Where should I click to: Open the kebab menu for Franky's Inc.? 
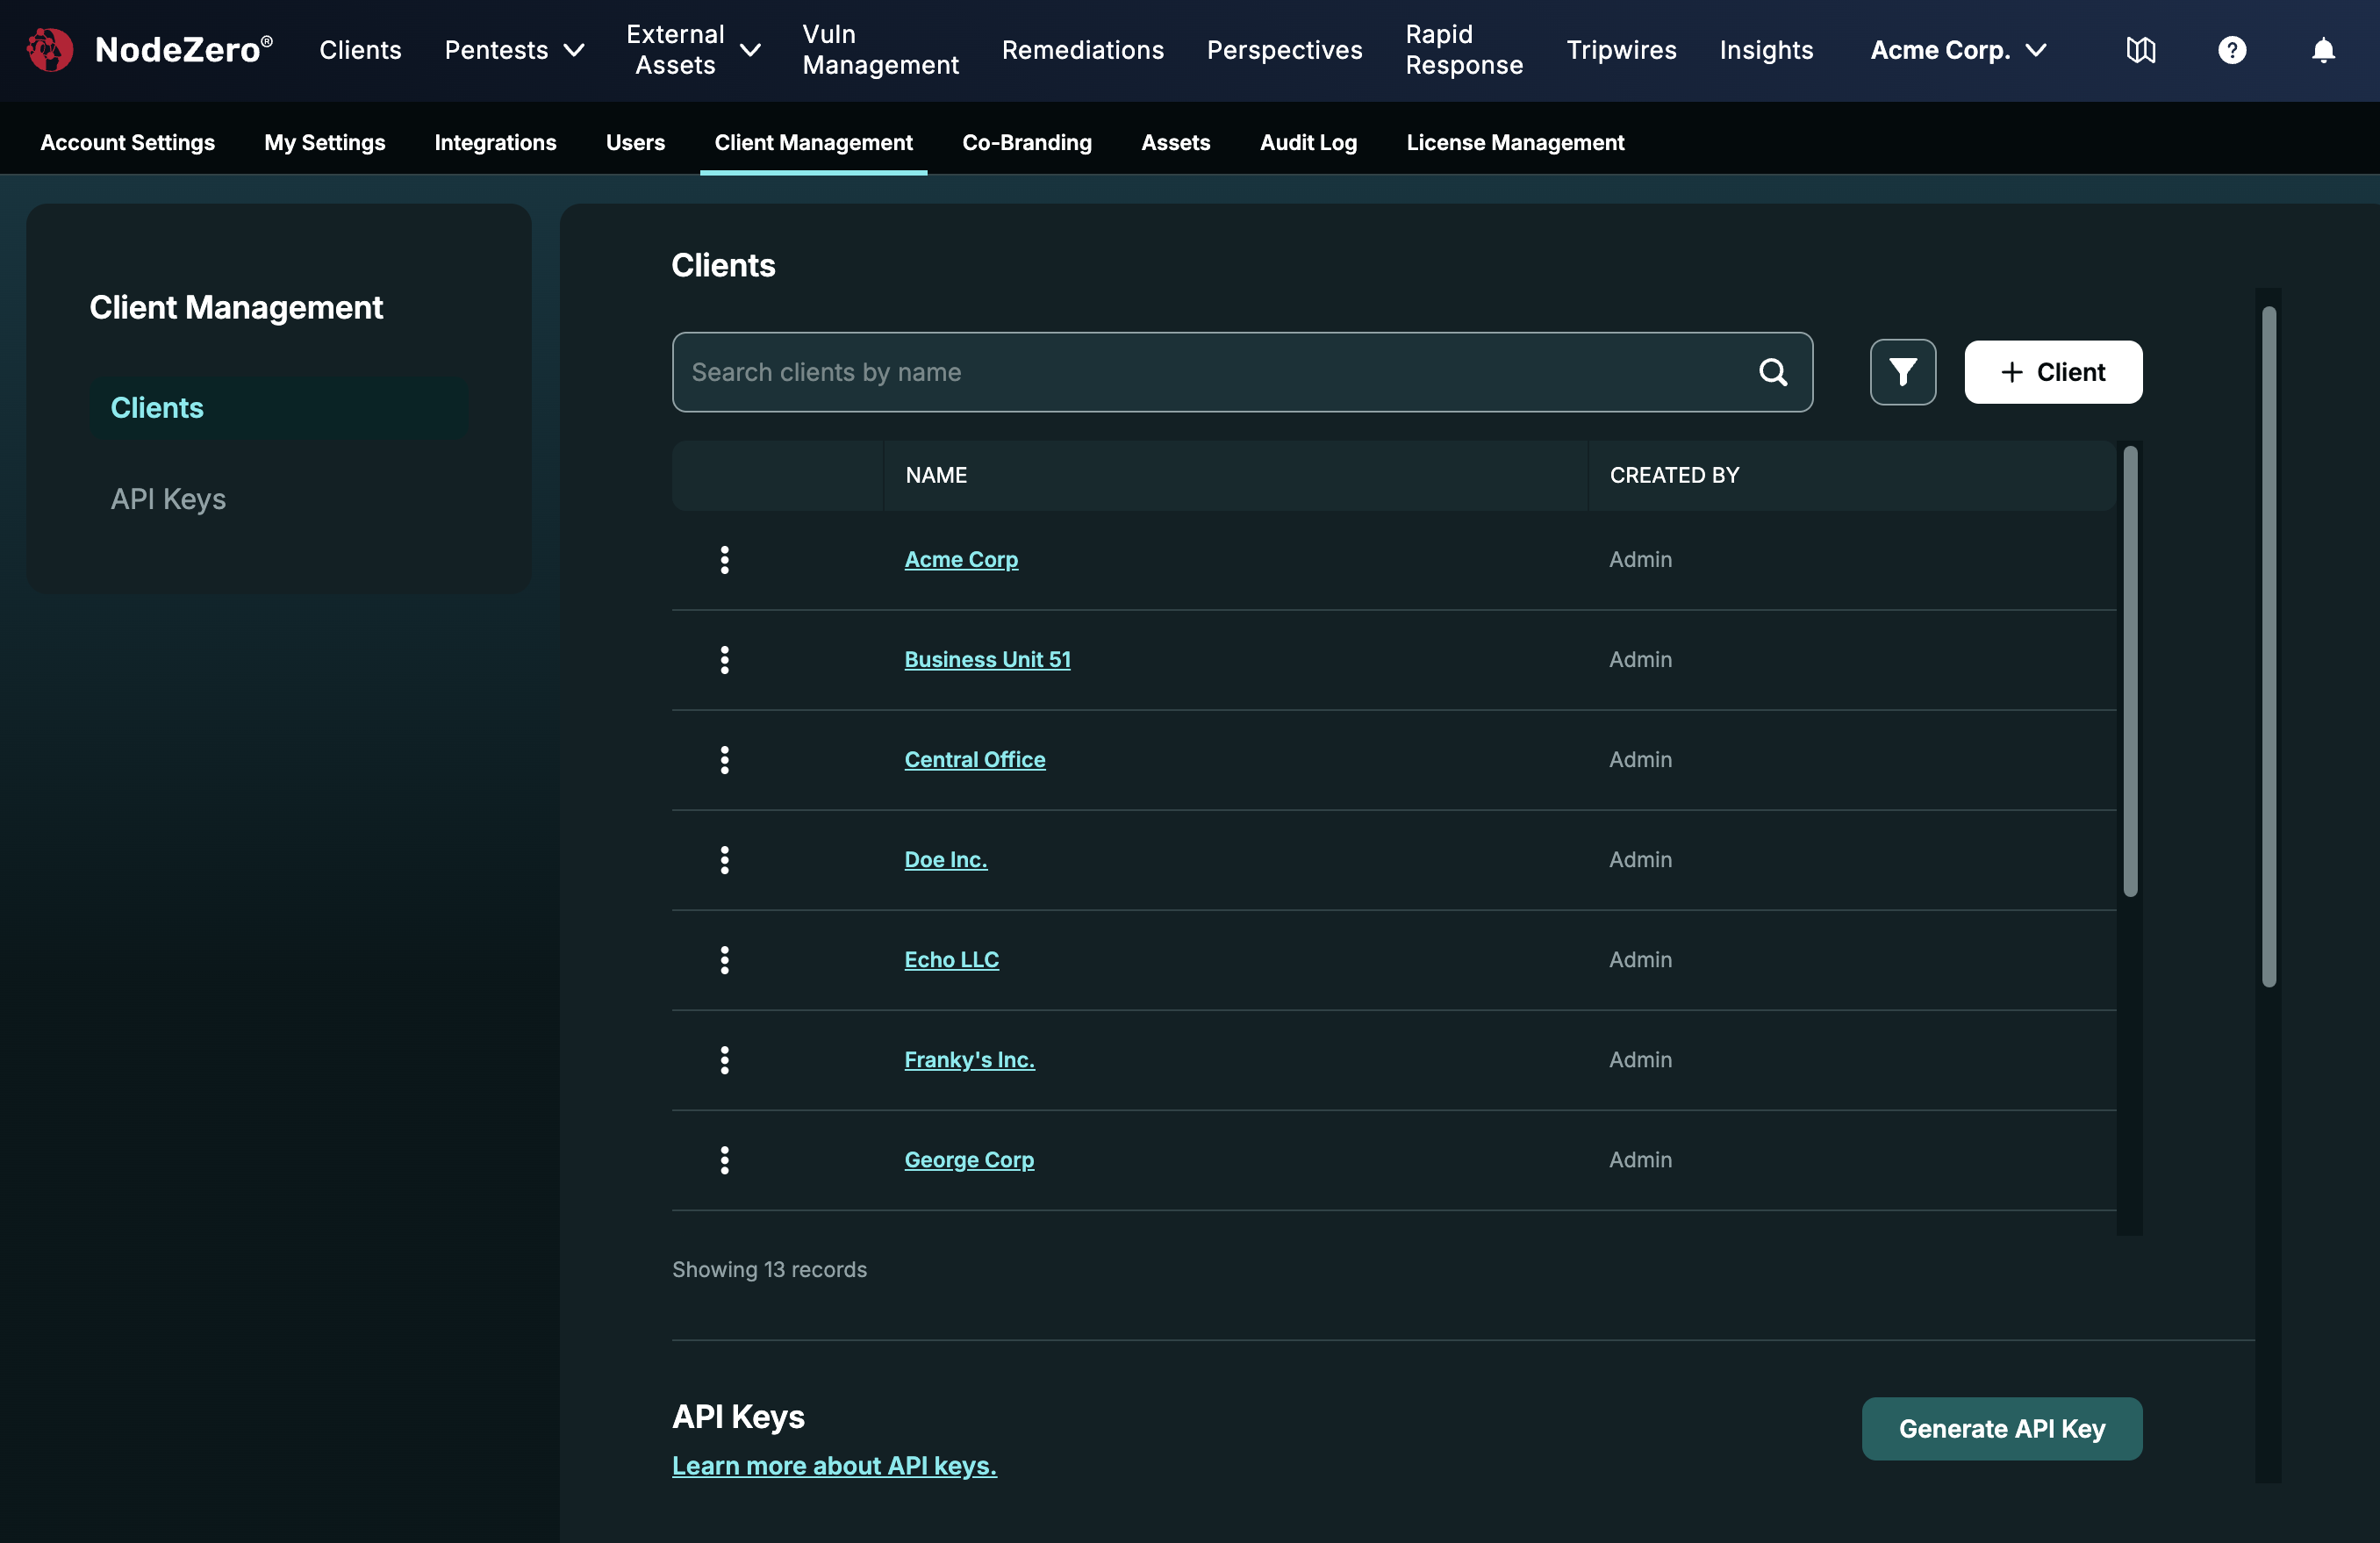tap(724, 1060)
